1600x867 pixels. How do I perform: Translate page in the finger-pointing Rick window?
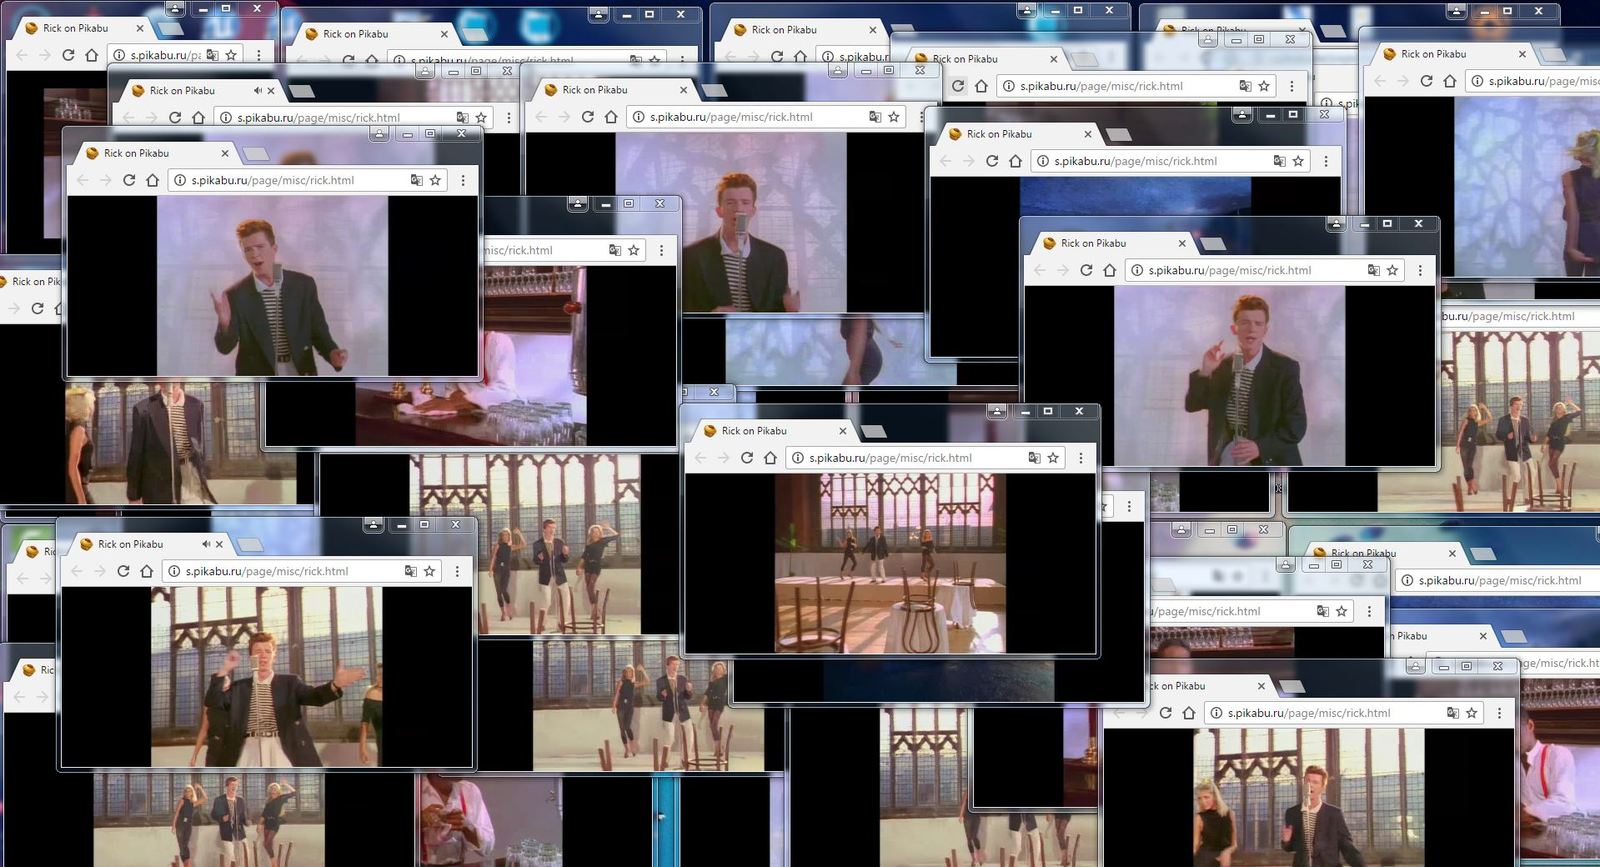click(1373, 270)
